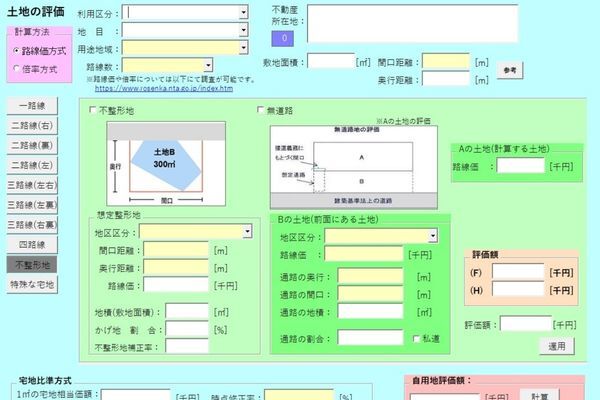The height and width of the screenshot is (400, 600).
Task: Open the 利用区分 dropdown
Action: (243, 12)
